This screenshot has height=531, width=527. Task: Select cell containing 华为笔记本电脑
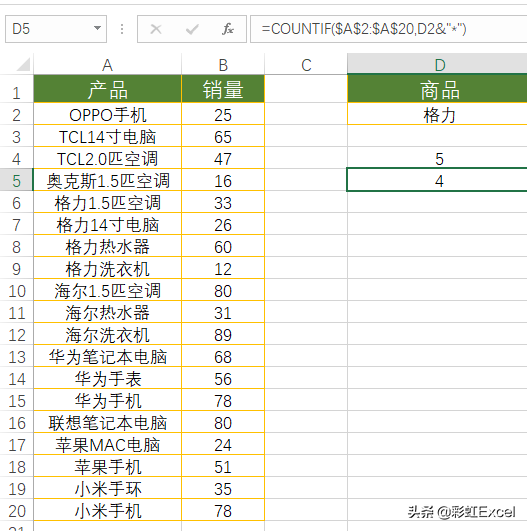[x=107, y=357]
